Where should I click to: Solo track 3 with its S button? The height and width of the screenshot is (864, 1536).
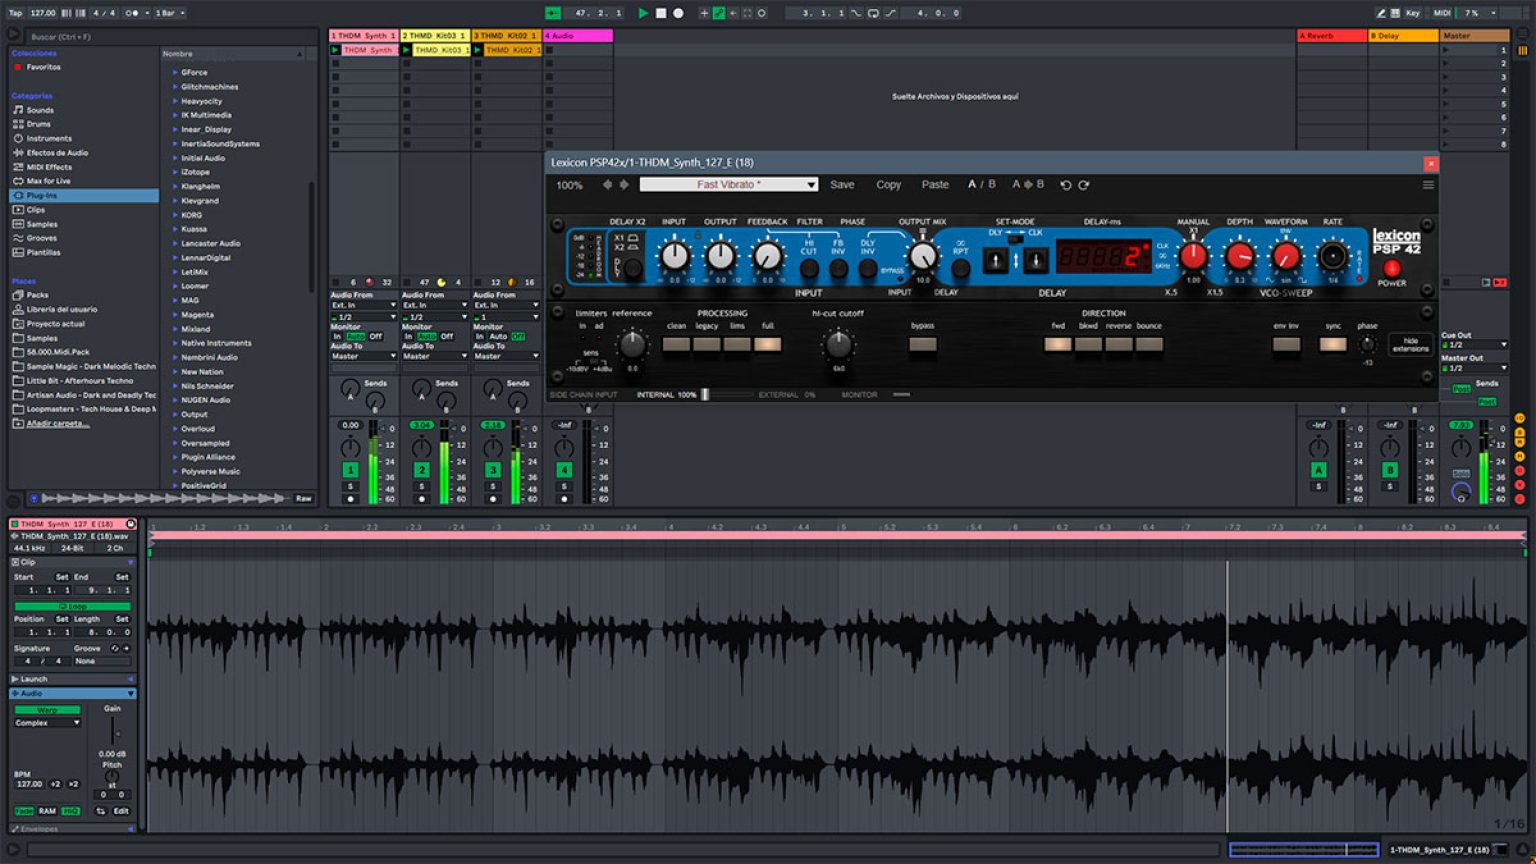(x=492, y=486)
